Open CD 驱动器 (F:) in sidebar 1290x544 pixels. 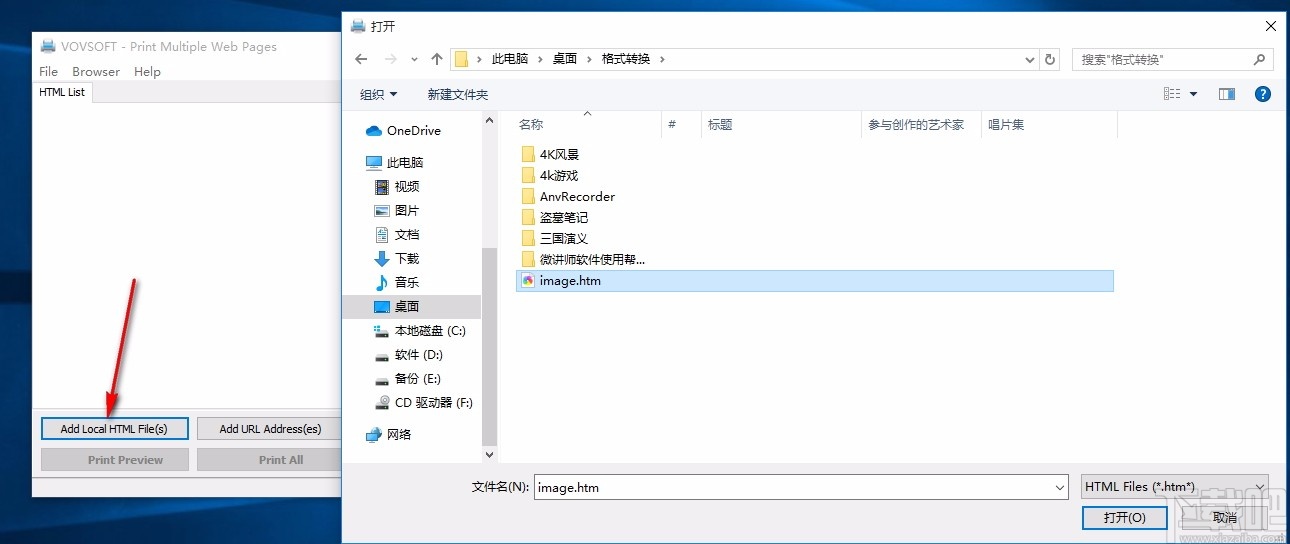pyautogui.click(x=433, y=403)
